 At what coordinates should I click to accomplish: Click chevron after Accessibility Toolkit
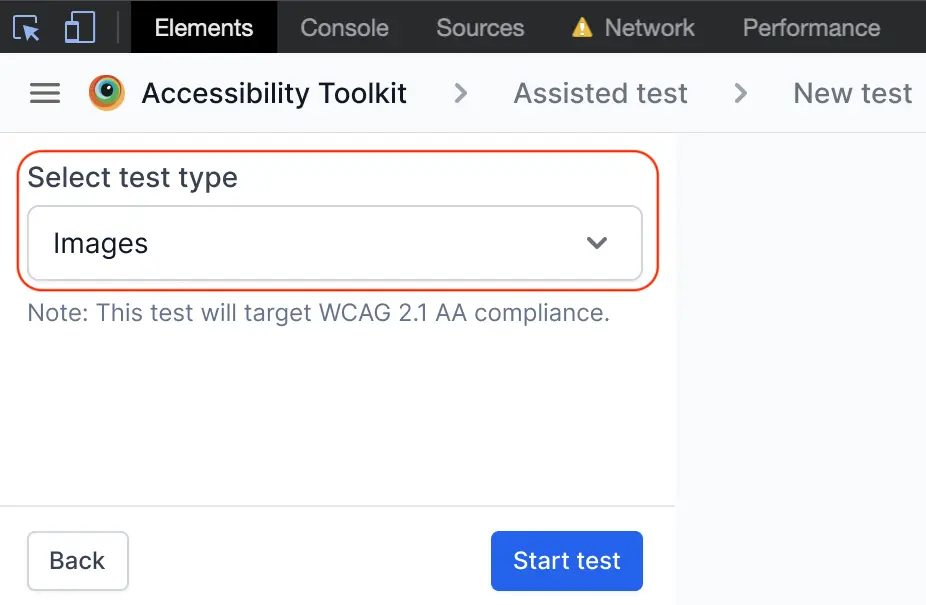click(x=460, y=93)
